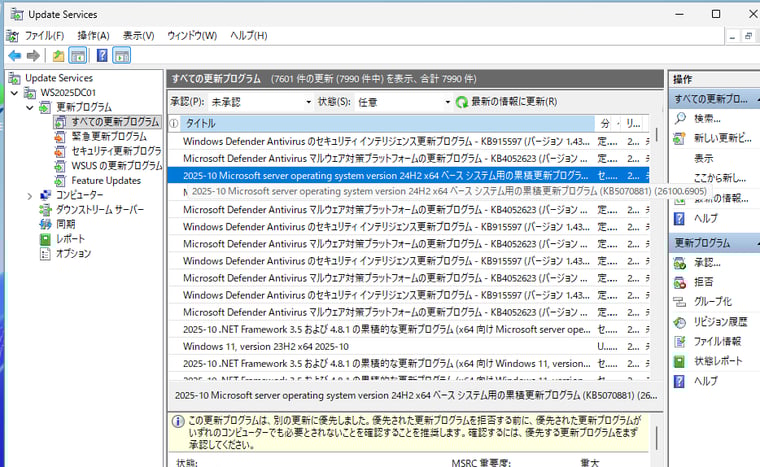Screen dimensions: 760x467
Task: Select the .NET Framework update for Microsoft server row
Action: (x=408, y=330)
